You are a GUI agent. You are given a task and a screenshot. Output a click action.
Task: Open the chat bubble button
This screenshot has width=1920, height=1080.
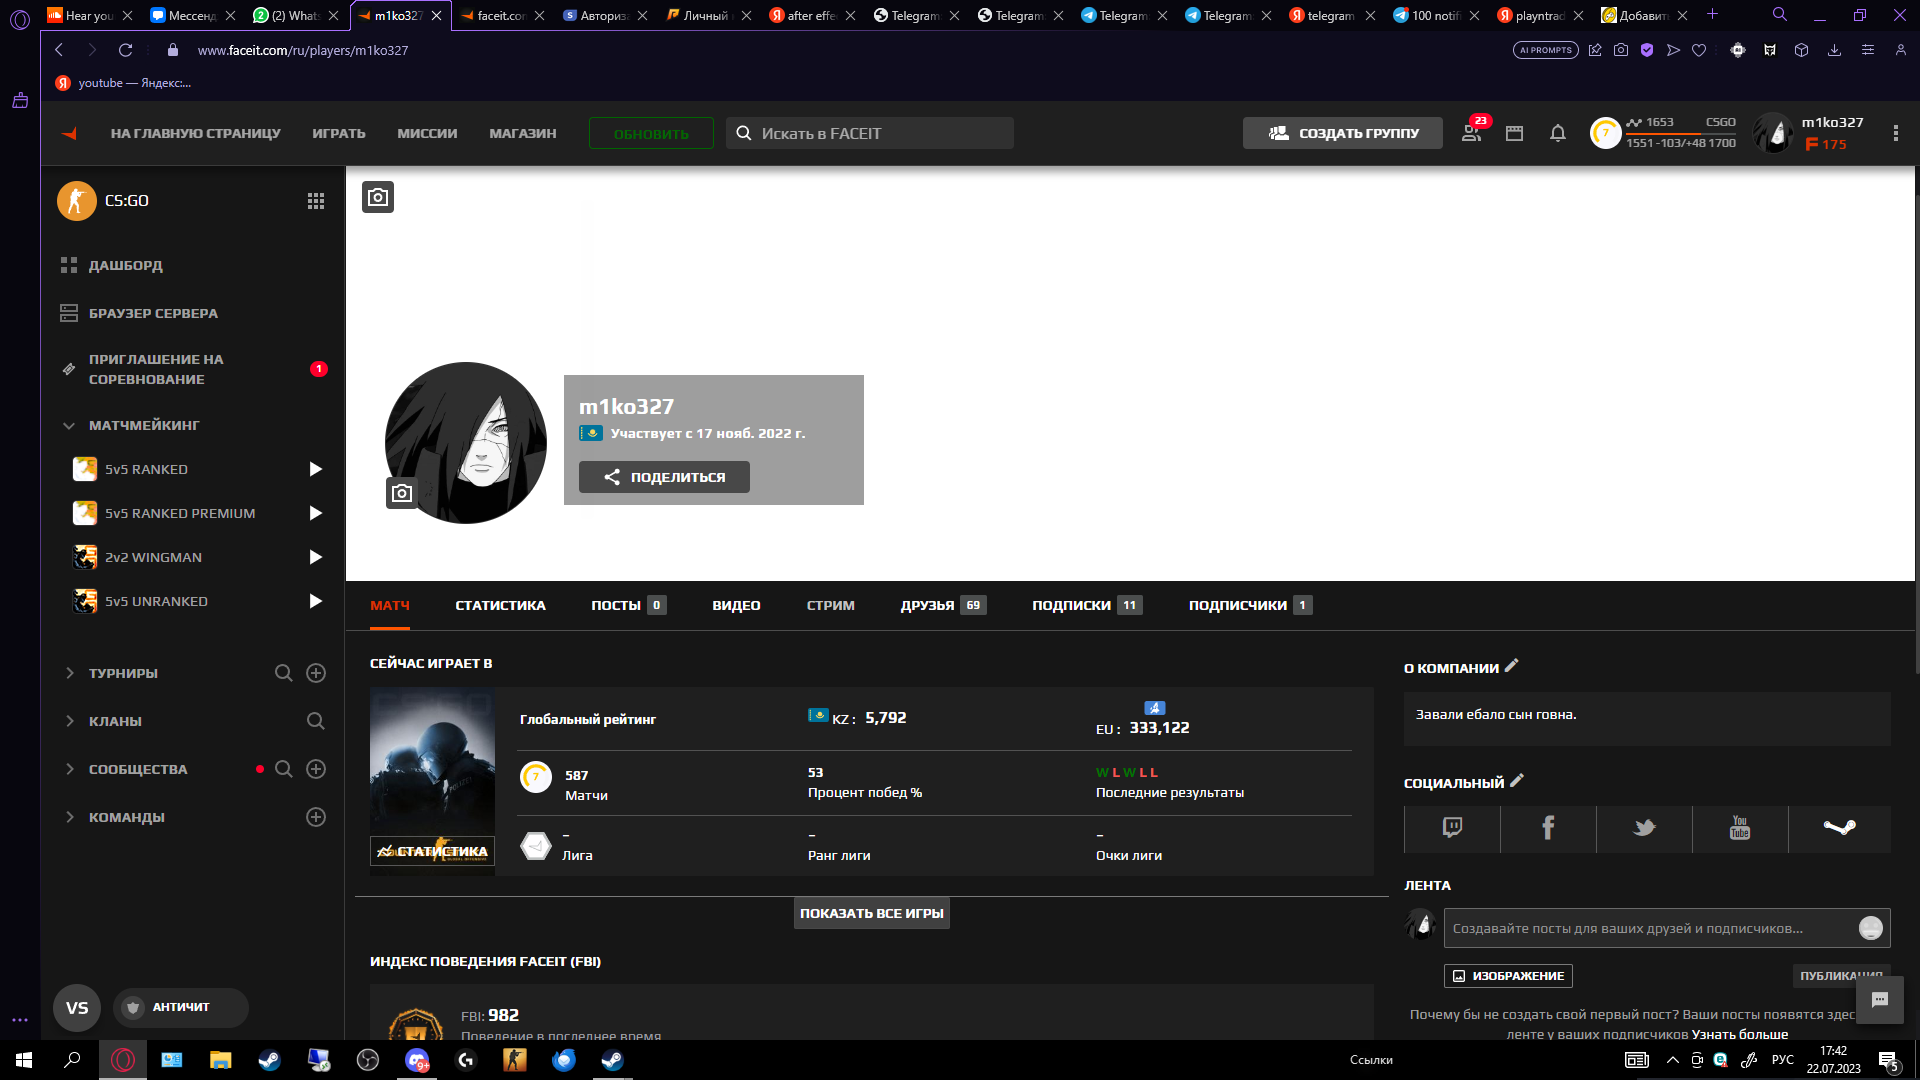1880,1000
